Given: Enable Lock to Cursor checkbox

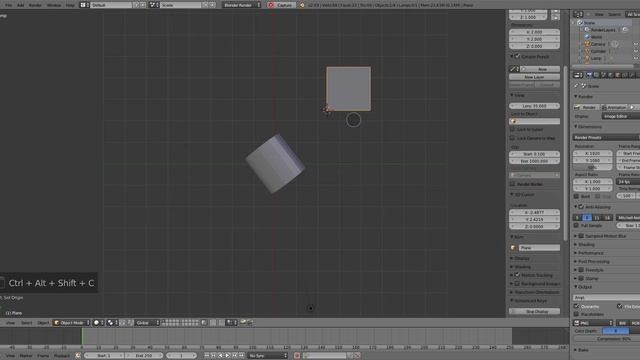Looking at the screenshot, I should click(512, 129).
